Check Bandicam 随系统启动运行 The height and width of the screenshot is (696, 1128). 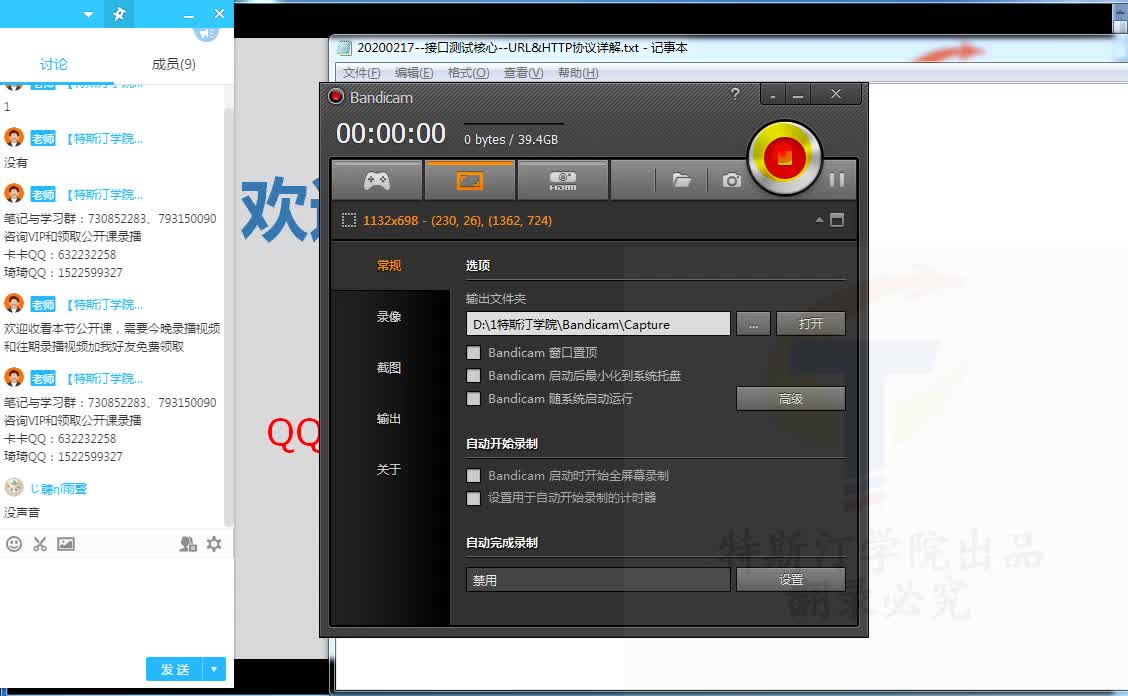(x=474, y=398)
